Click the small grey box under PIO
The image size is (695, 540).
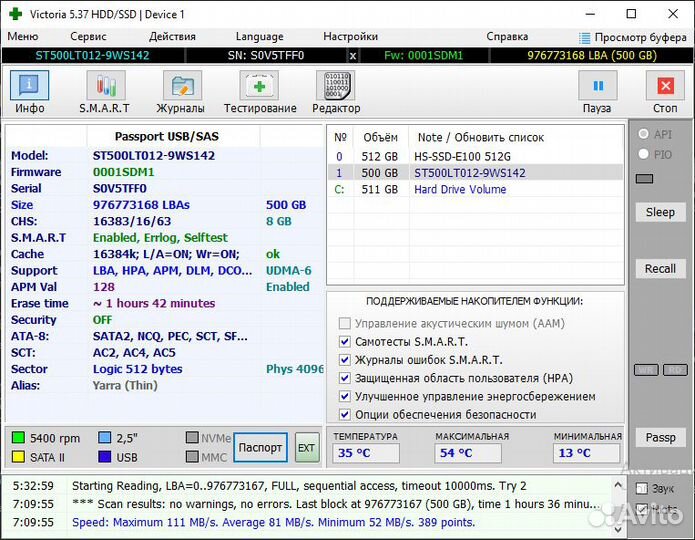[x=644, y=179]
